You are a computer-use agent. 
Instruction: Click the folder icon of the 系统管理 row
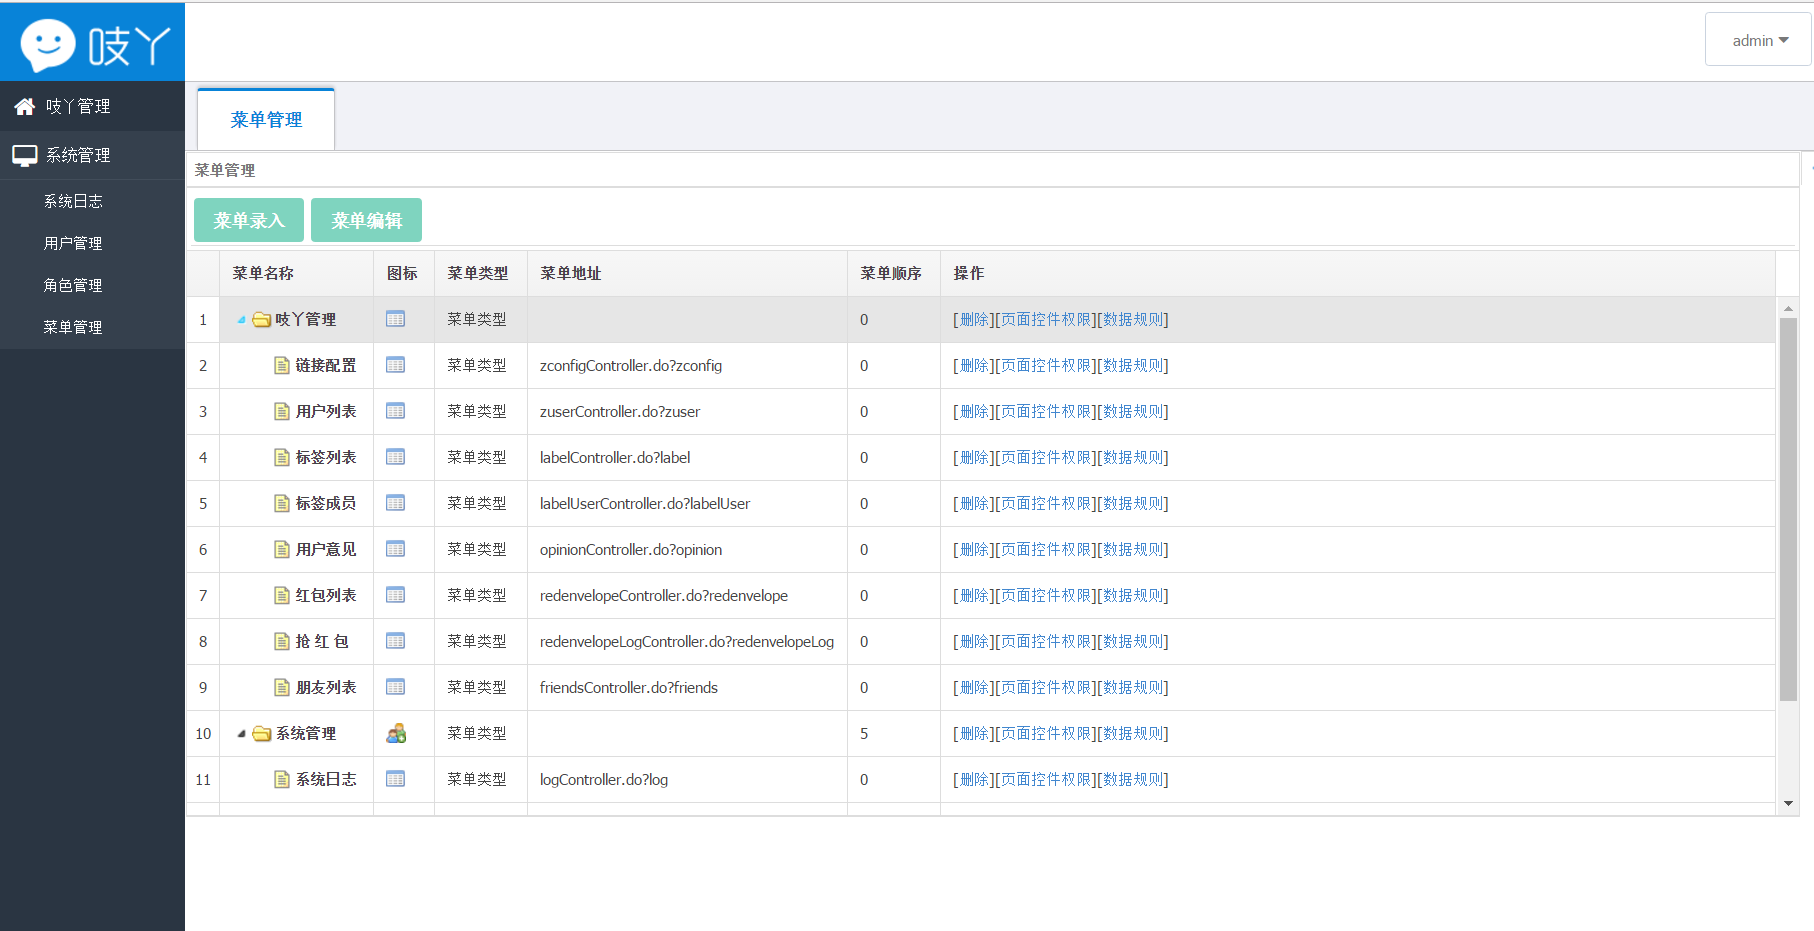coord(262,734)
